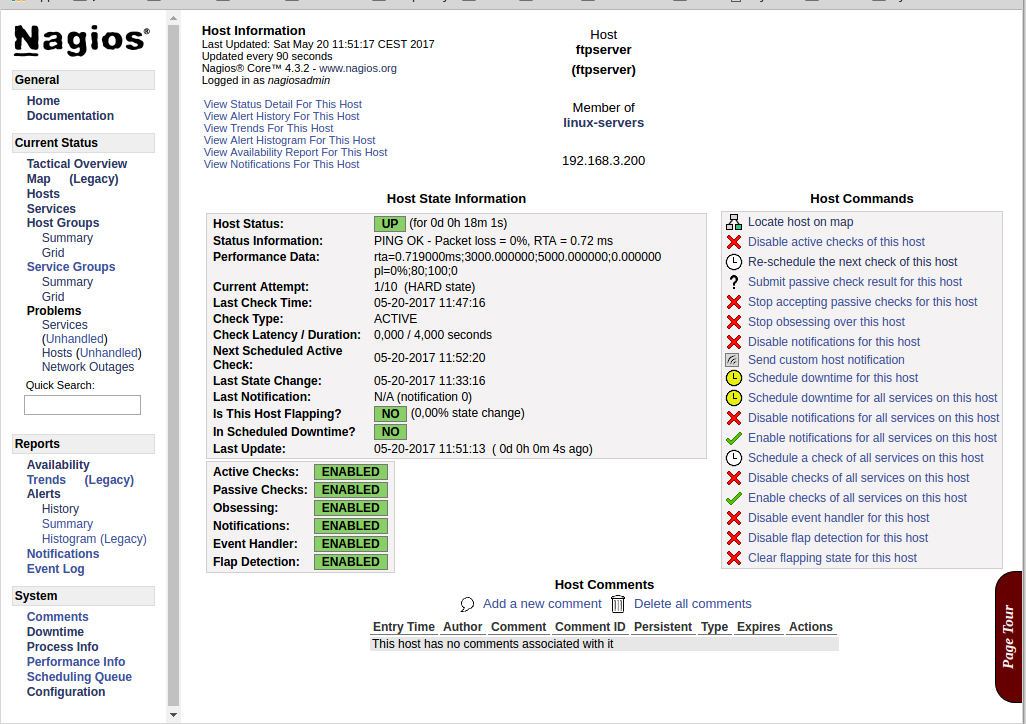Click red X beside Disable notifications for this host
The image size is (1026, 724).
[x=734, y=342]
